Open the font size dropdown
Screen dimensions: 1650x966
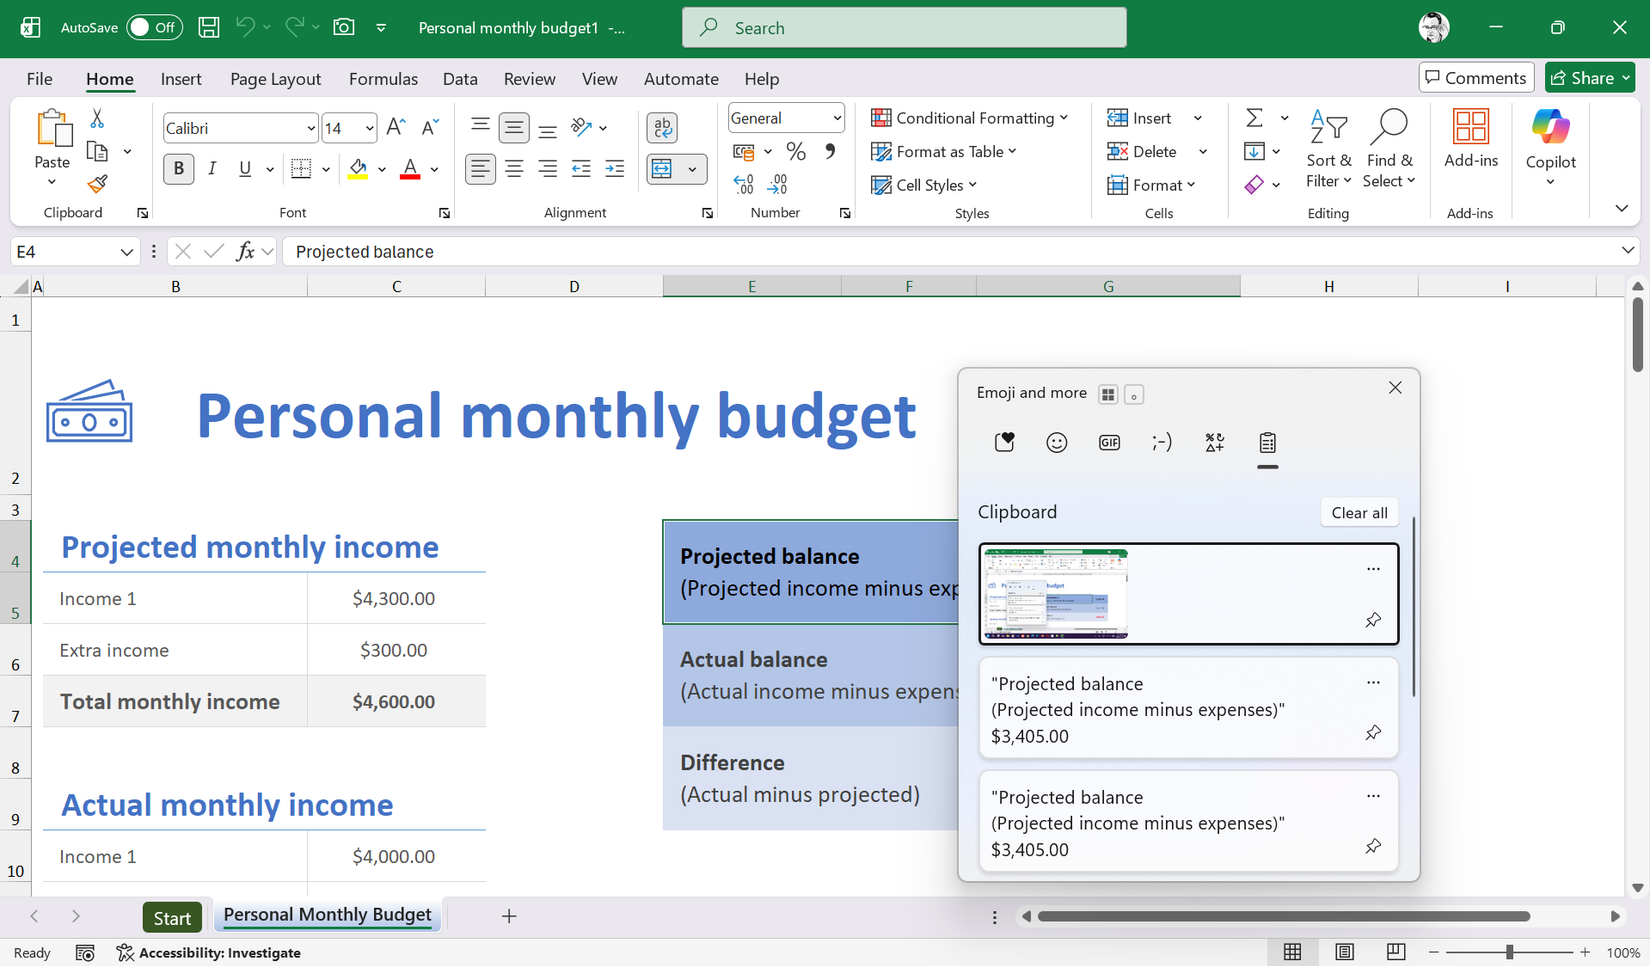pyautogui.click(x=369, y=128)
